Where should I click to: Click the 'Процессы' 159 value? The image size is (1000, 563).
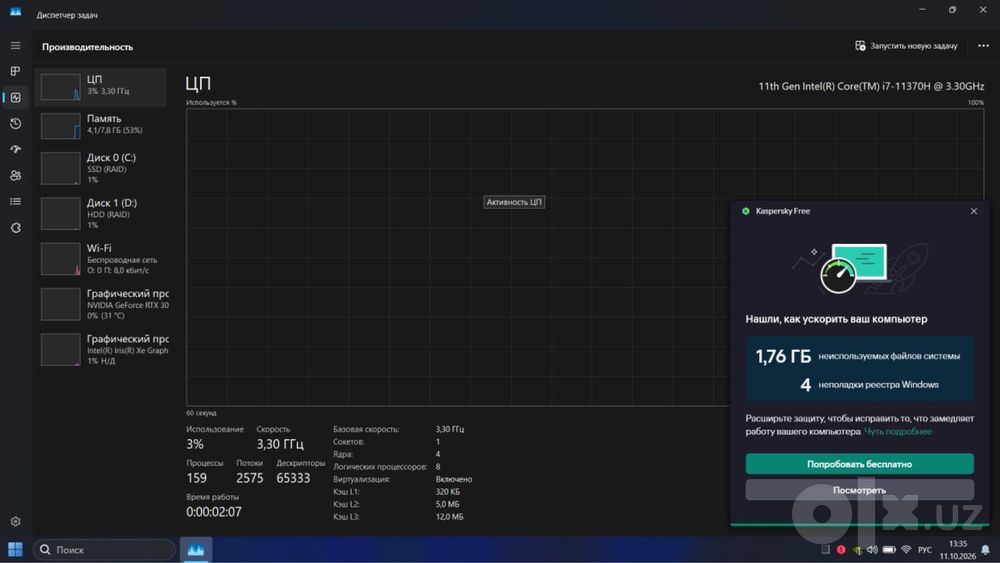(x=196, y=478)
